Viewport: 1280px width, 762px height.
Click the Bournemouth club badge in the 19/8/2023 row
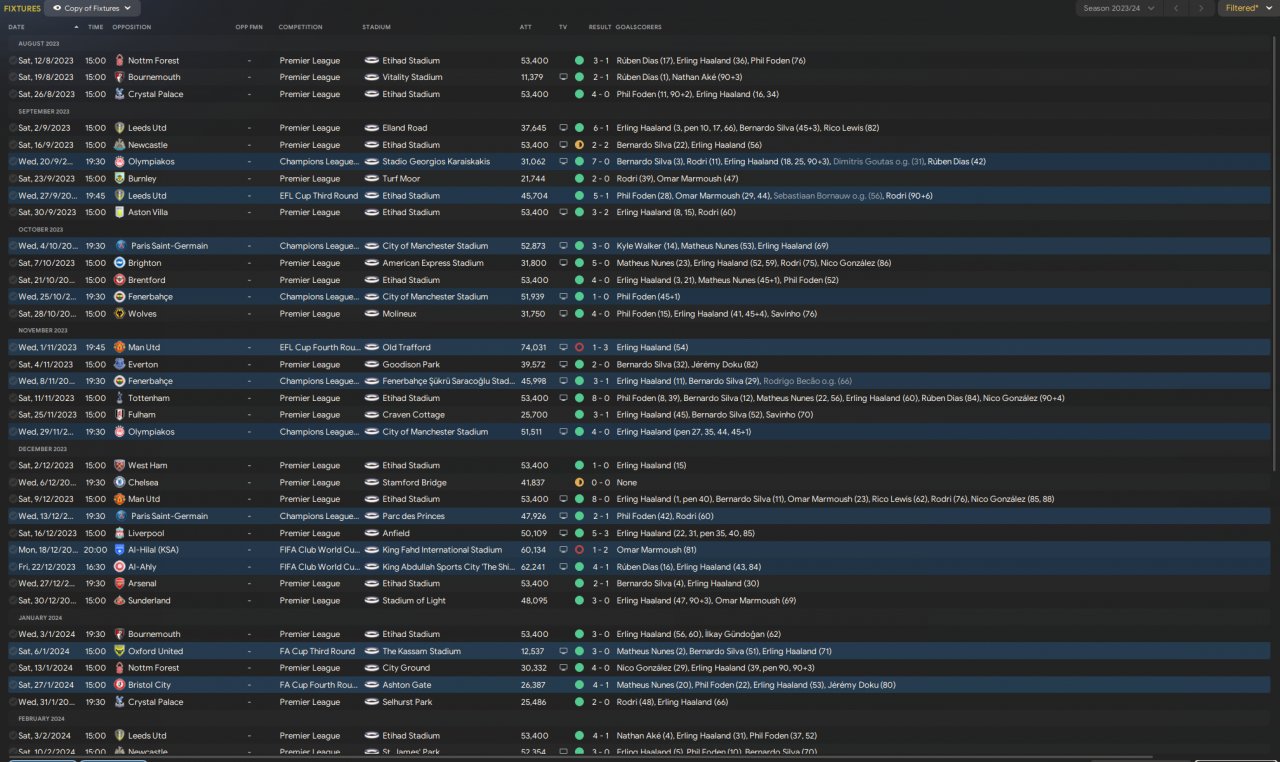tap(120, 77)
